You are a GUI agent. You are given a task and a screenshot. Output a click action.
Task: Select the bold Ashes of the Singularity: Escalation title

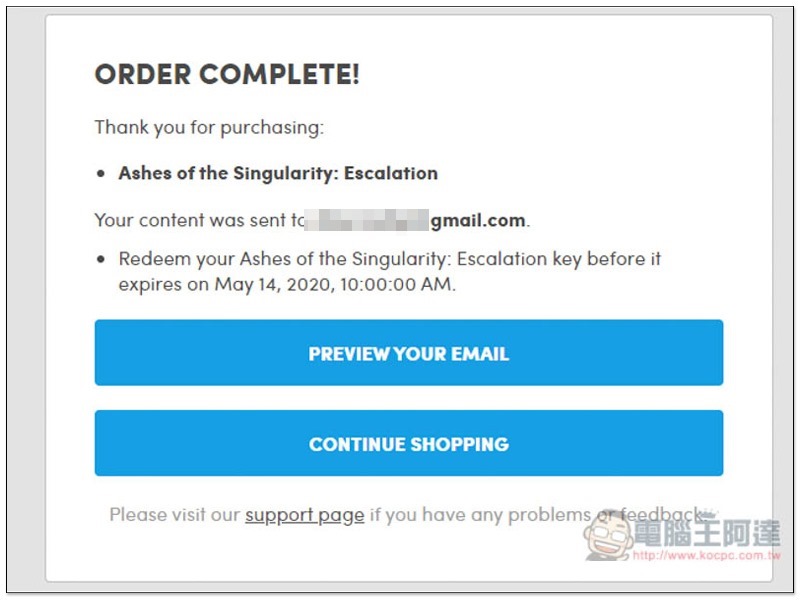coord(278,173)
